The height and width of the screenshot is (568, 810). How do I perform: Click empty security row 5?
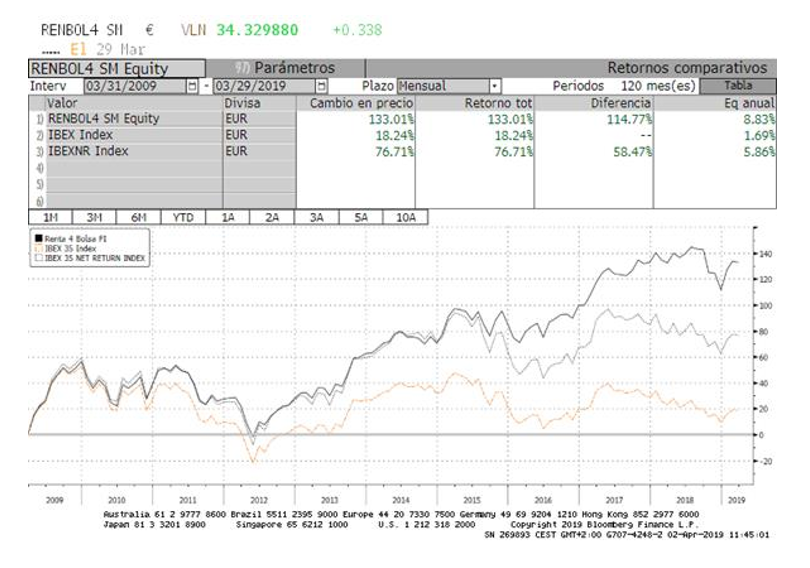pos(134,184)
